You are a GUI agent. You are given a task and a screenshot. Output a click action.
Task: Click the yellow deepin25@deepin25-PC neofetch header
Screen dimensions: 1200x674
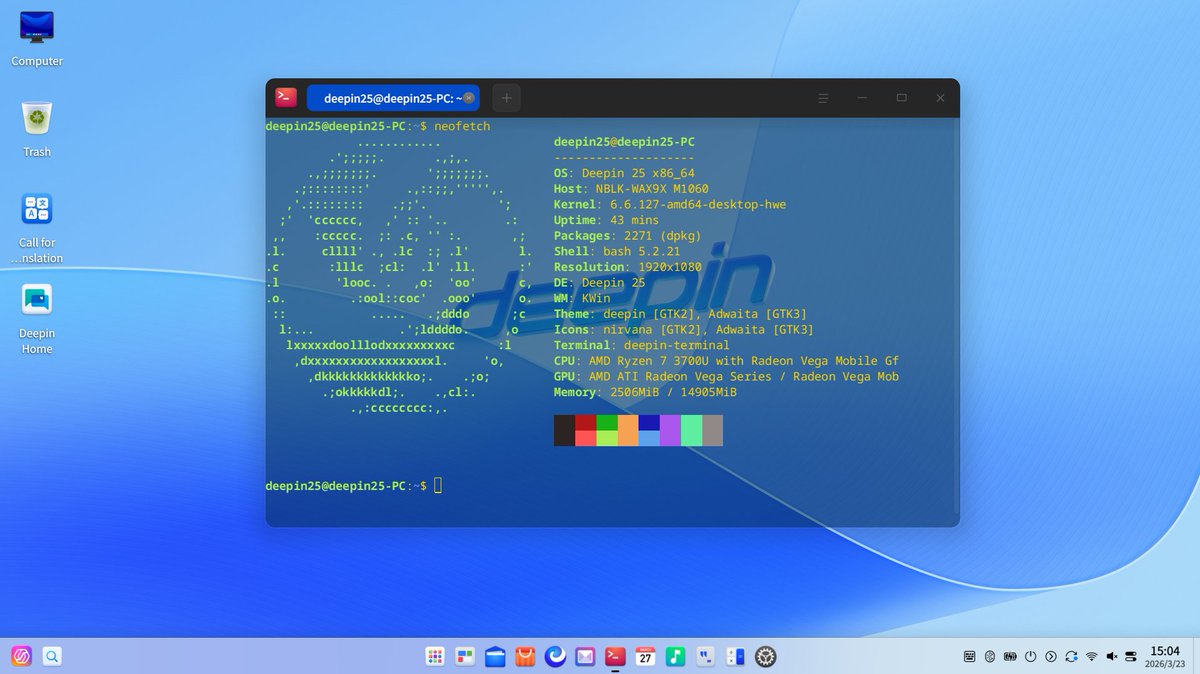(x=624, y=142)
